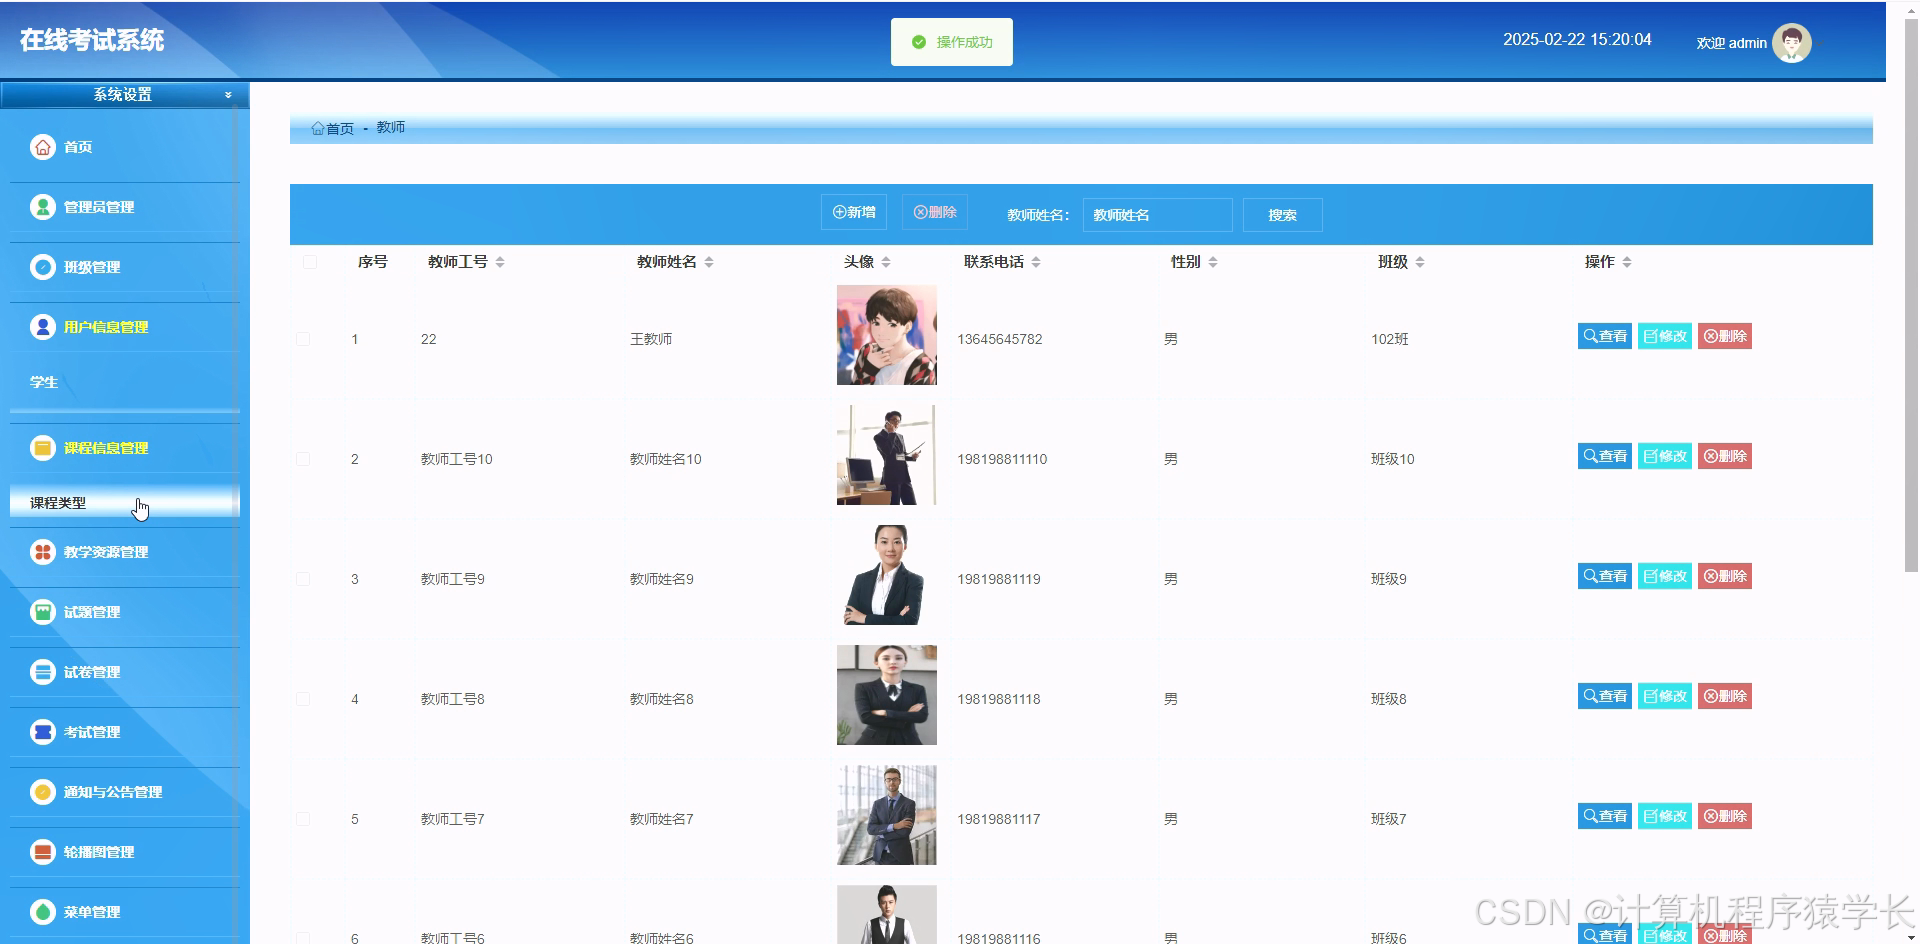Screen dimensions: 1920x944
Task: Sort by 联系电话 column arrows
Action: (1036, 262)
